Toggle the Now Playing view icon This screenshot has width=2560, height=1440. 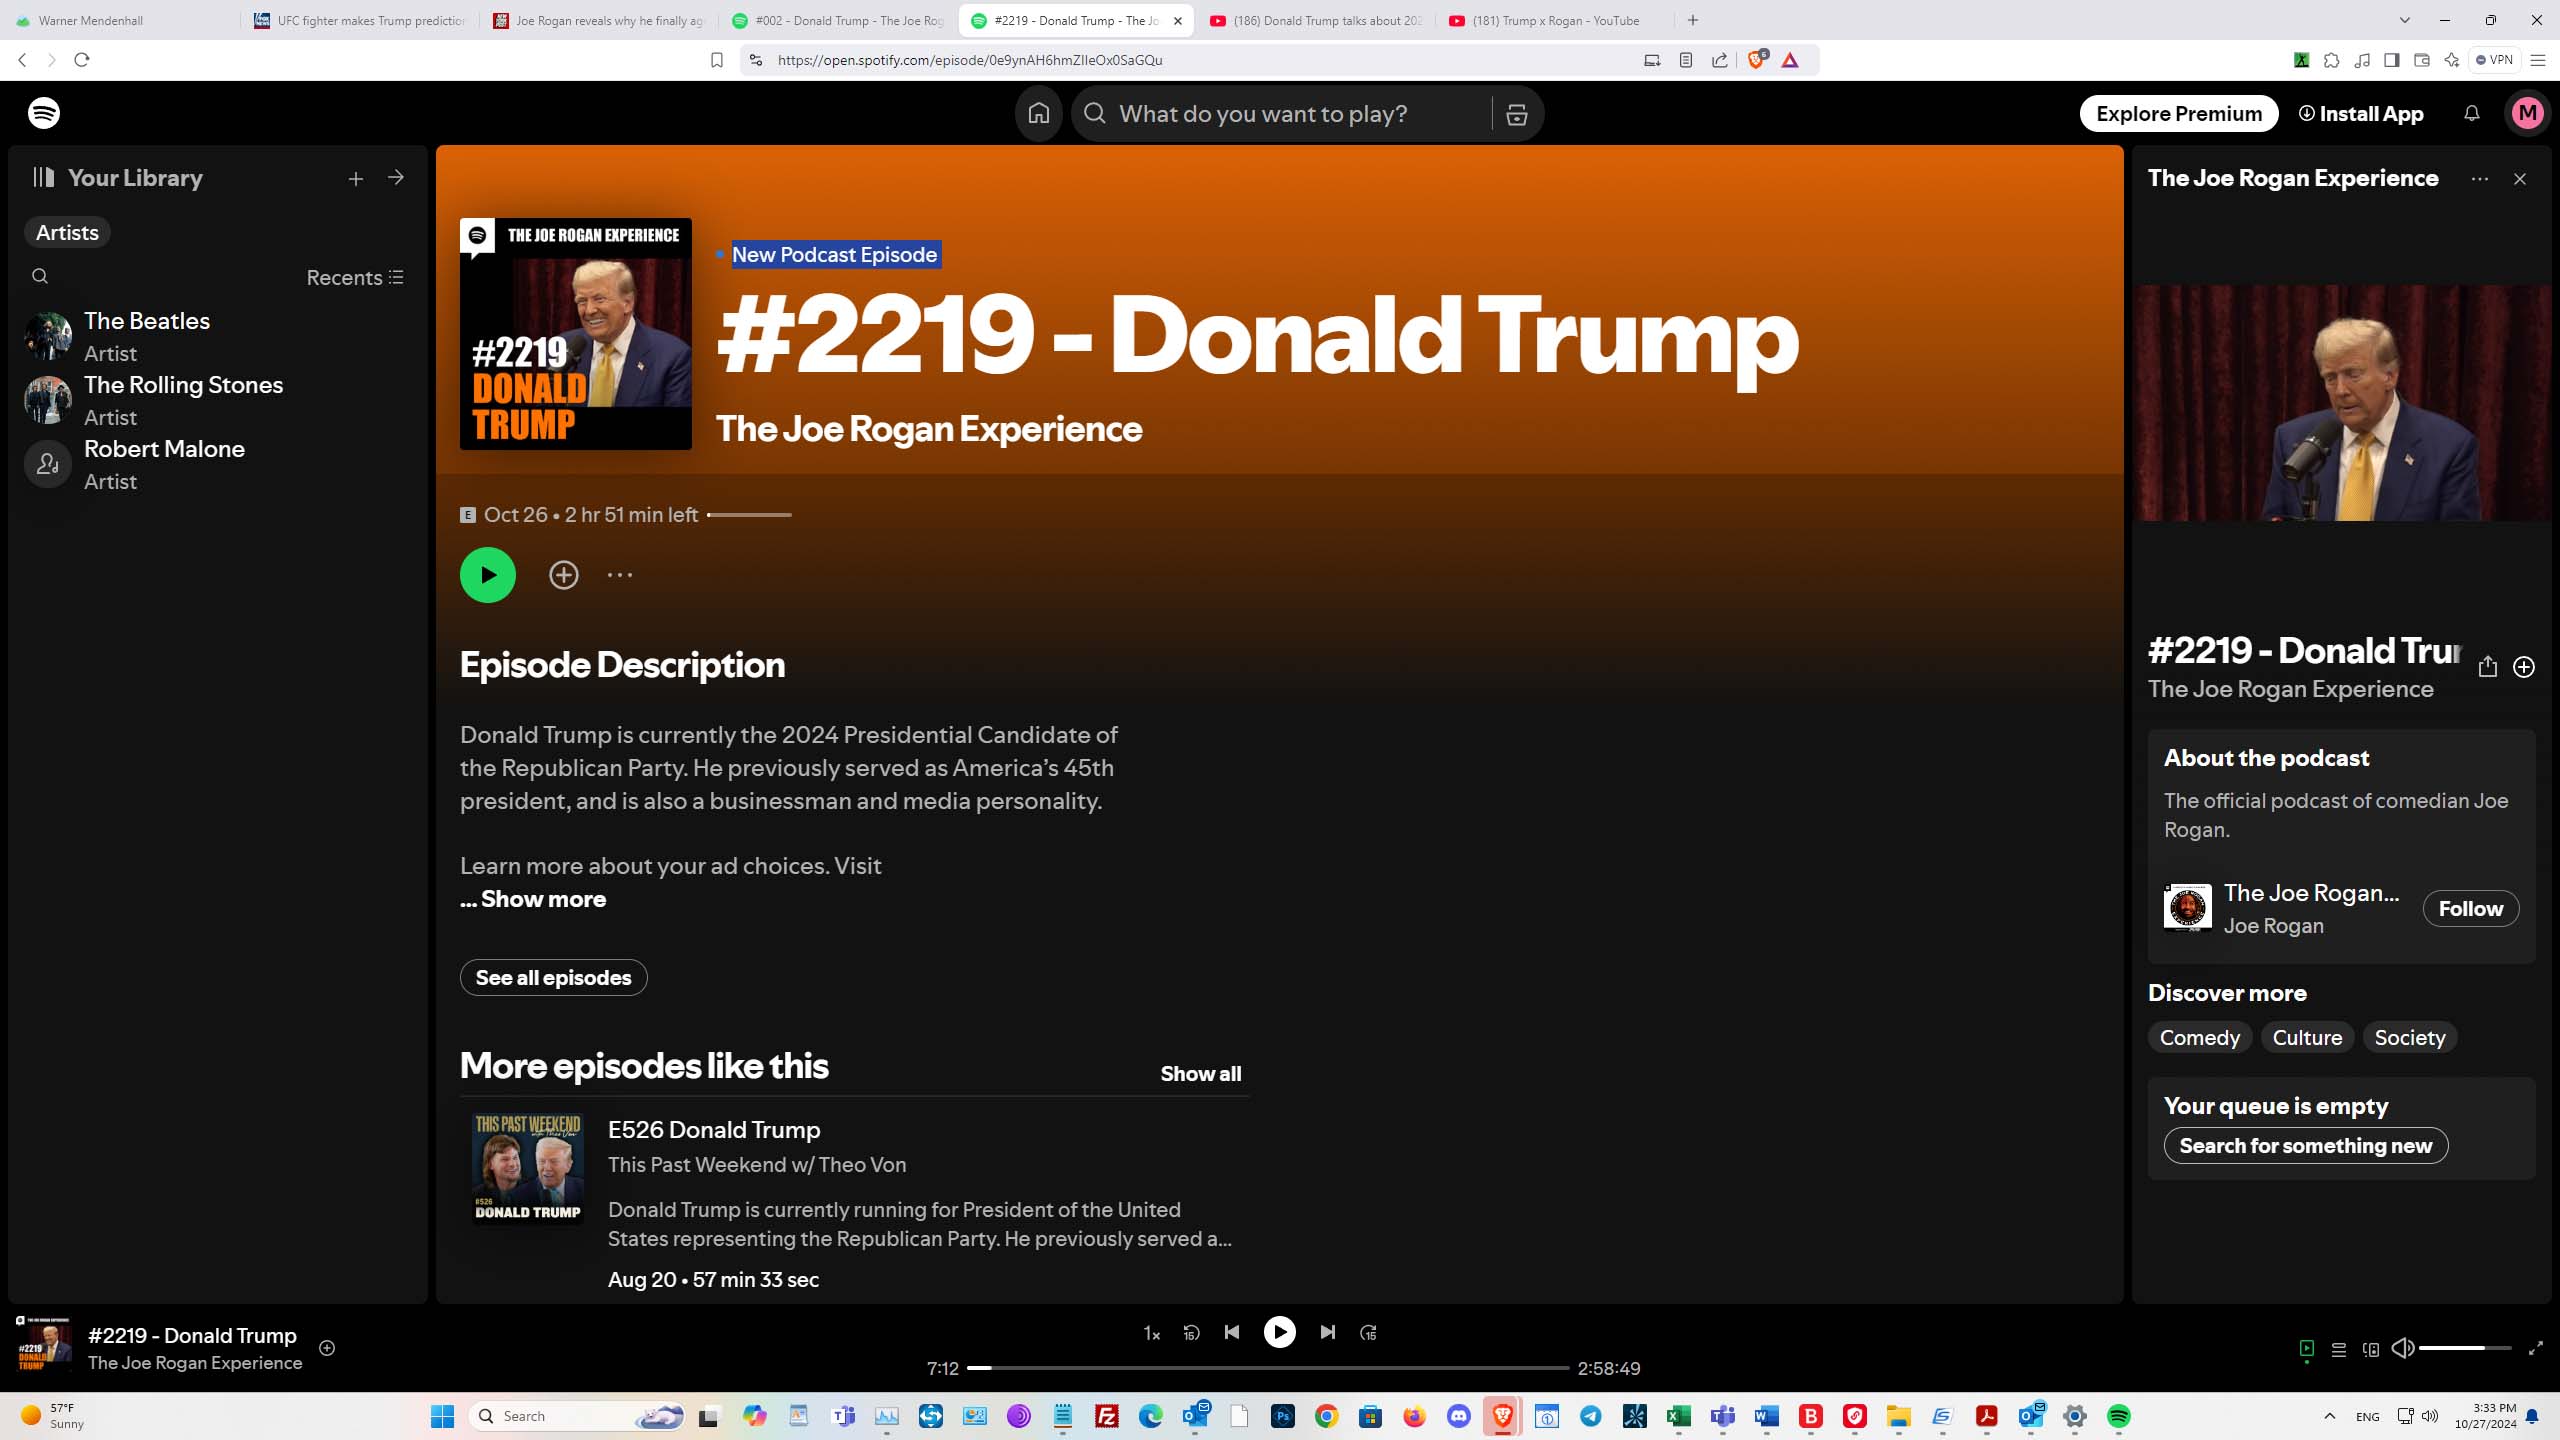[x=2306, y=1349]
